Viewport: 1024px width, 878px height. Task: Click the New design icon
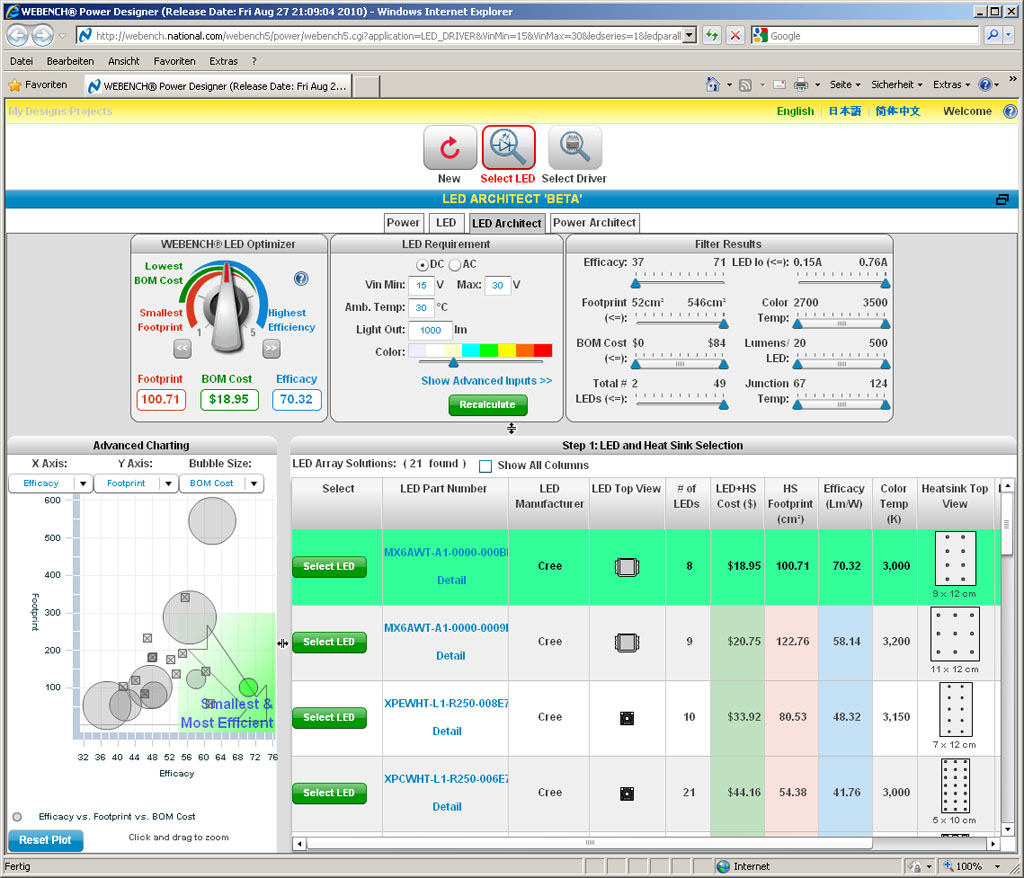(449, 148)
